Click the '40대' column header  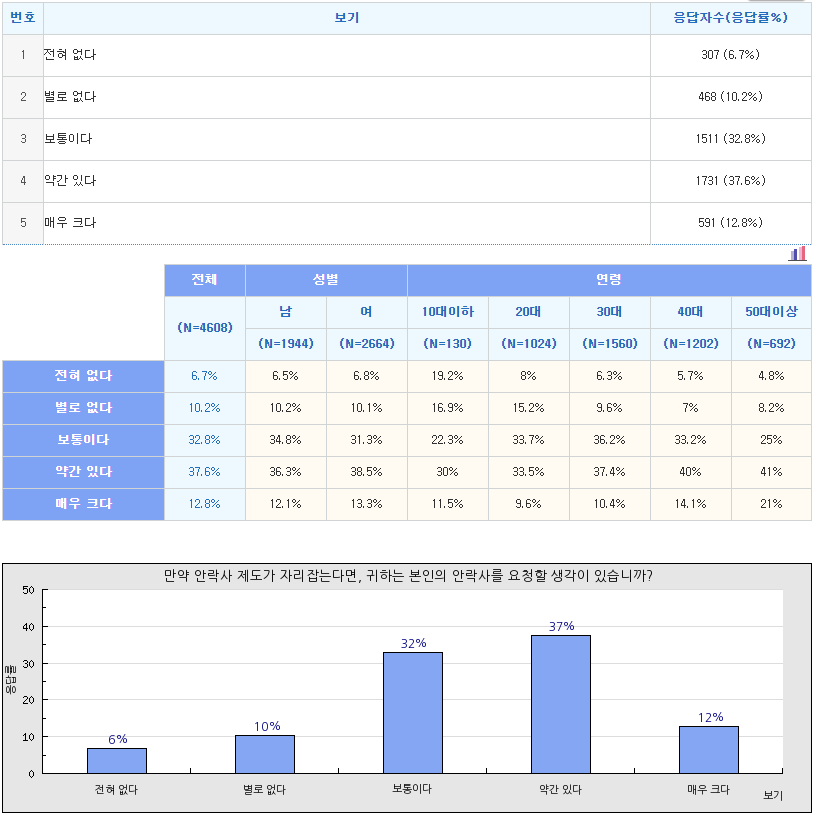690,312
